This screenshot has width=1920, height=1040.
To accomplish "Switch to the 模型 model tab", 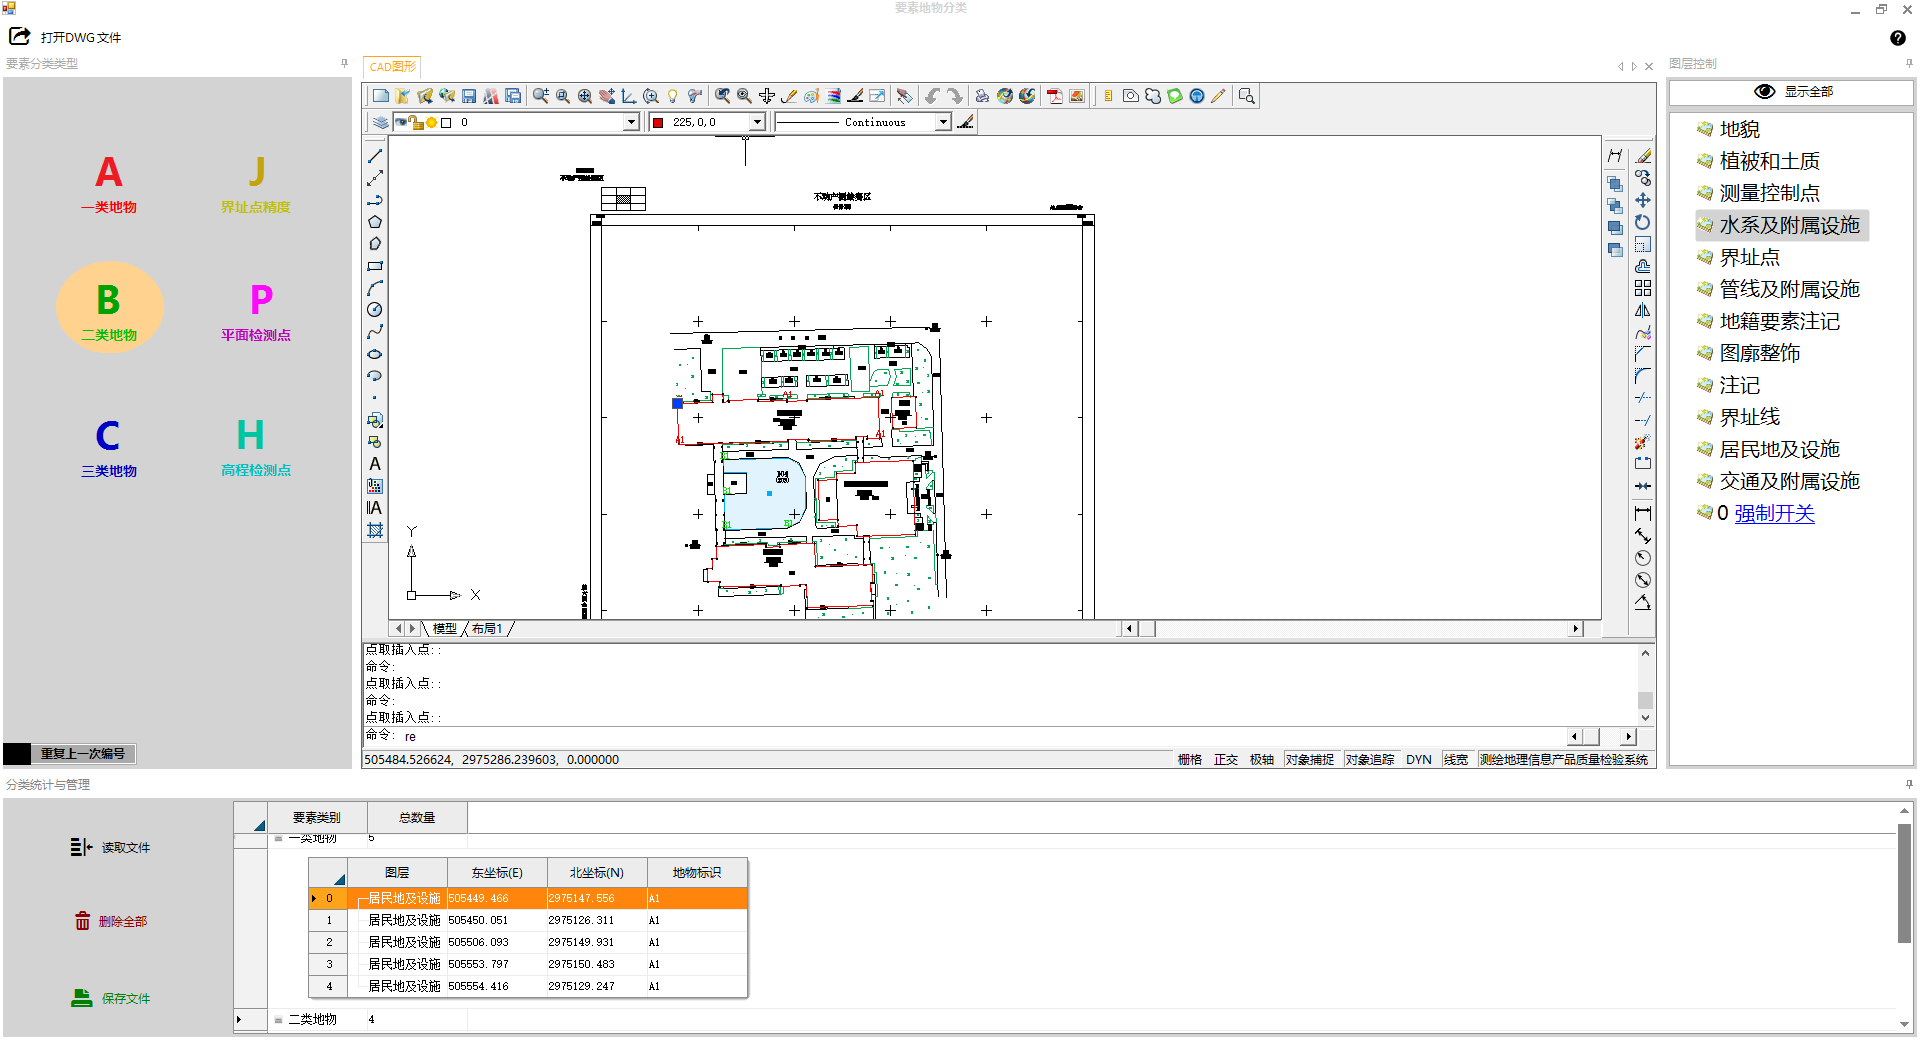I will tap(445, 629).
